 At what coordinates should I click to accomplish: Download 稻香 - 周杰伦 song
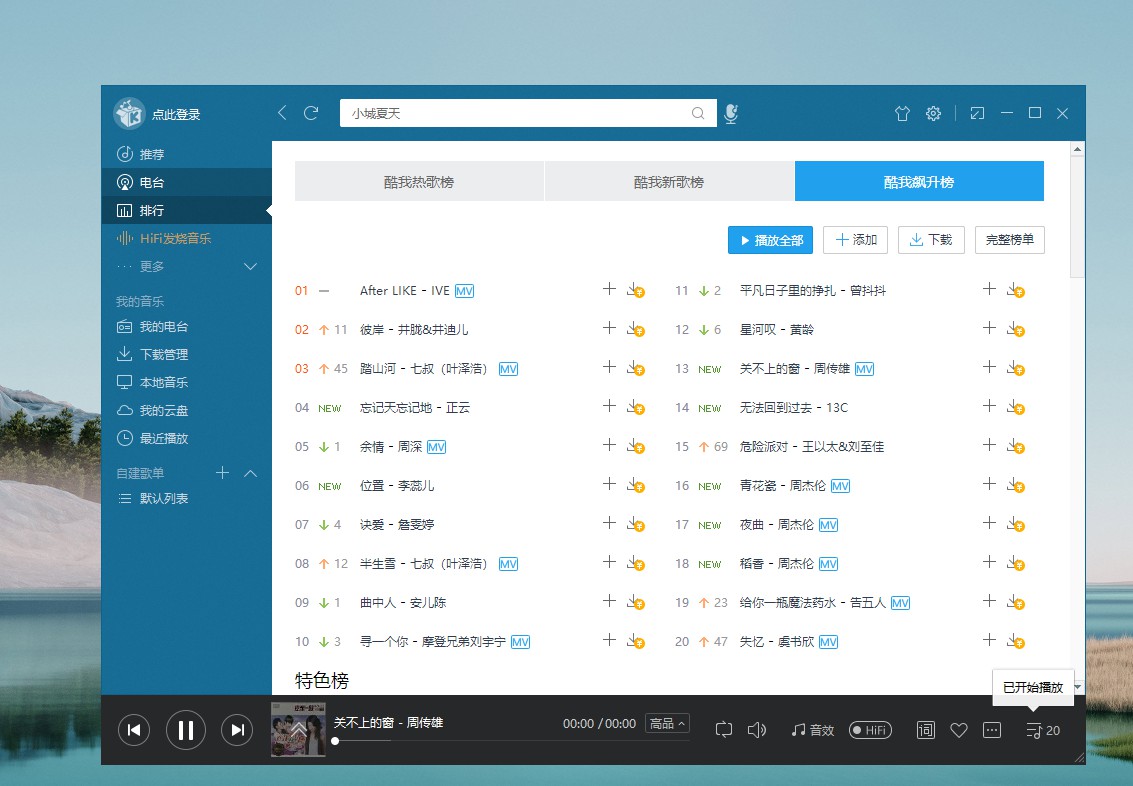1016,563
